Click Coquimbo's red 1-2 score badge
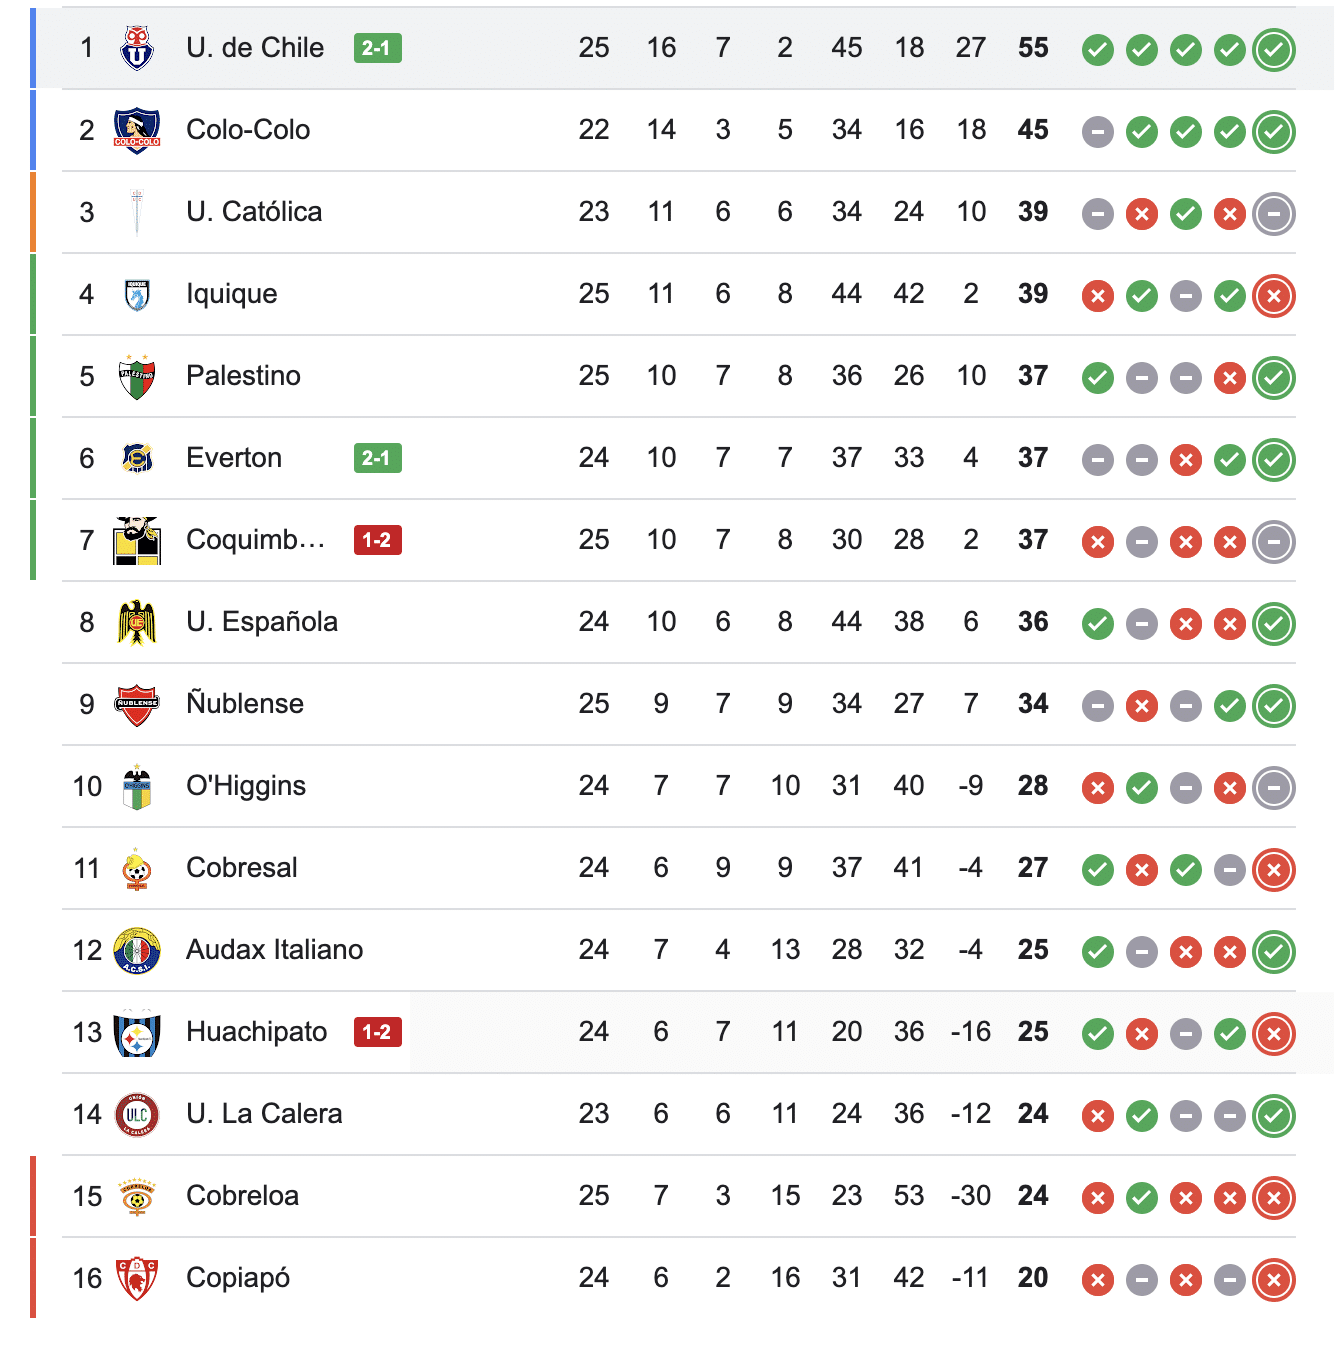The width and height of the screenshot is (1338, 1350). [x=377, y=540]
